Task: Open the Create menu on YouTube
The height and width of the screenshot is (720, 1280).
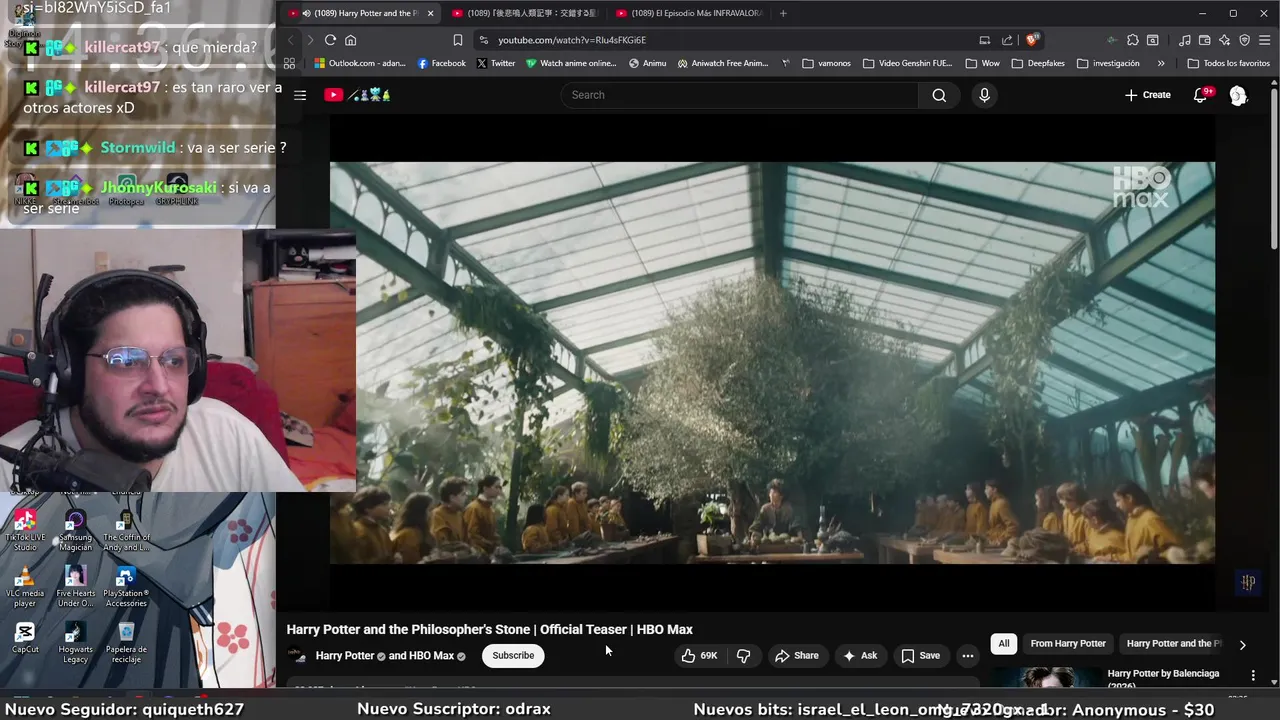Action: coord(1147,95)
